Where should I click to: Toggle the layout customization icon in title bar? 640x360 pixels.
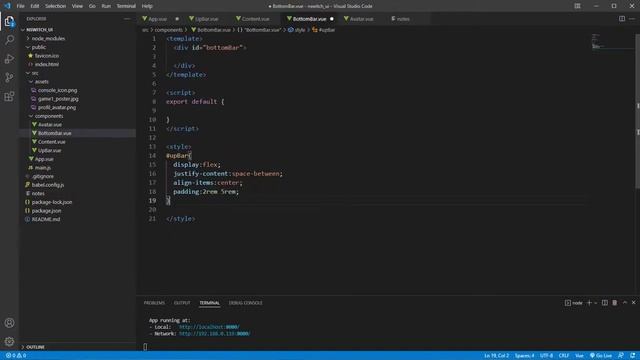point(577,6)
